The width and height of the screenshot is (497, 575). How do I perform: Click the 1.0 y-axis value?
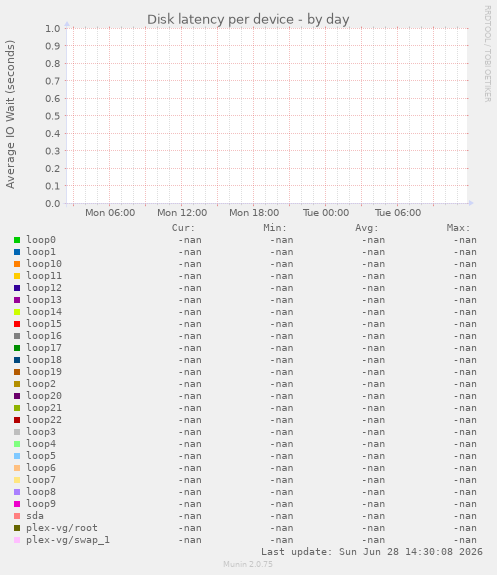[x=53, y=29]
